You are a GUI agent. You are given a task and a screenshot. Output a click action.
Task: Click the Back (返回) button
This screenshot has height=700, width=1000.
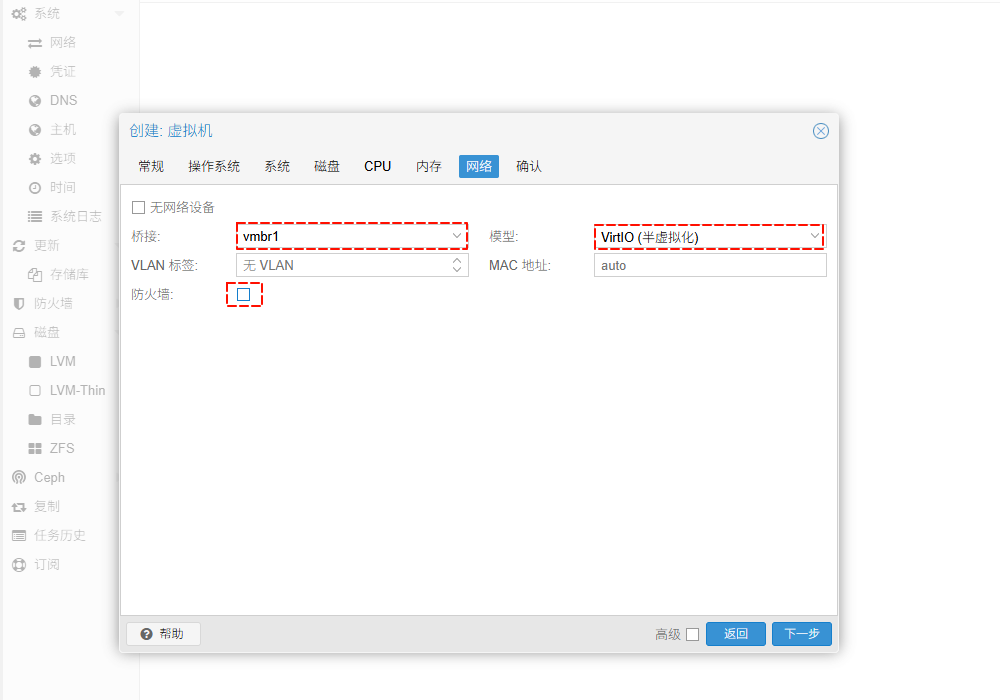pos(735,634)
